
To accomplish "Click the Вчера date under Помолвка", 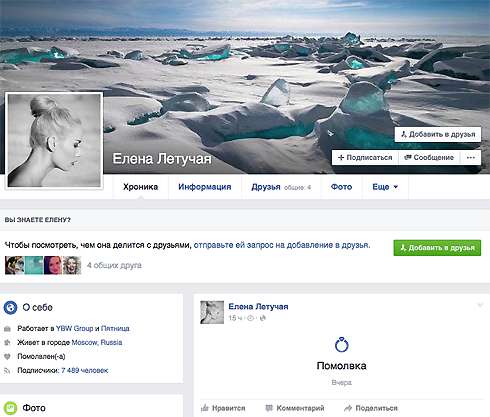I will [341, 382].
